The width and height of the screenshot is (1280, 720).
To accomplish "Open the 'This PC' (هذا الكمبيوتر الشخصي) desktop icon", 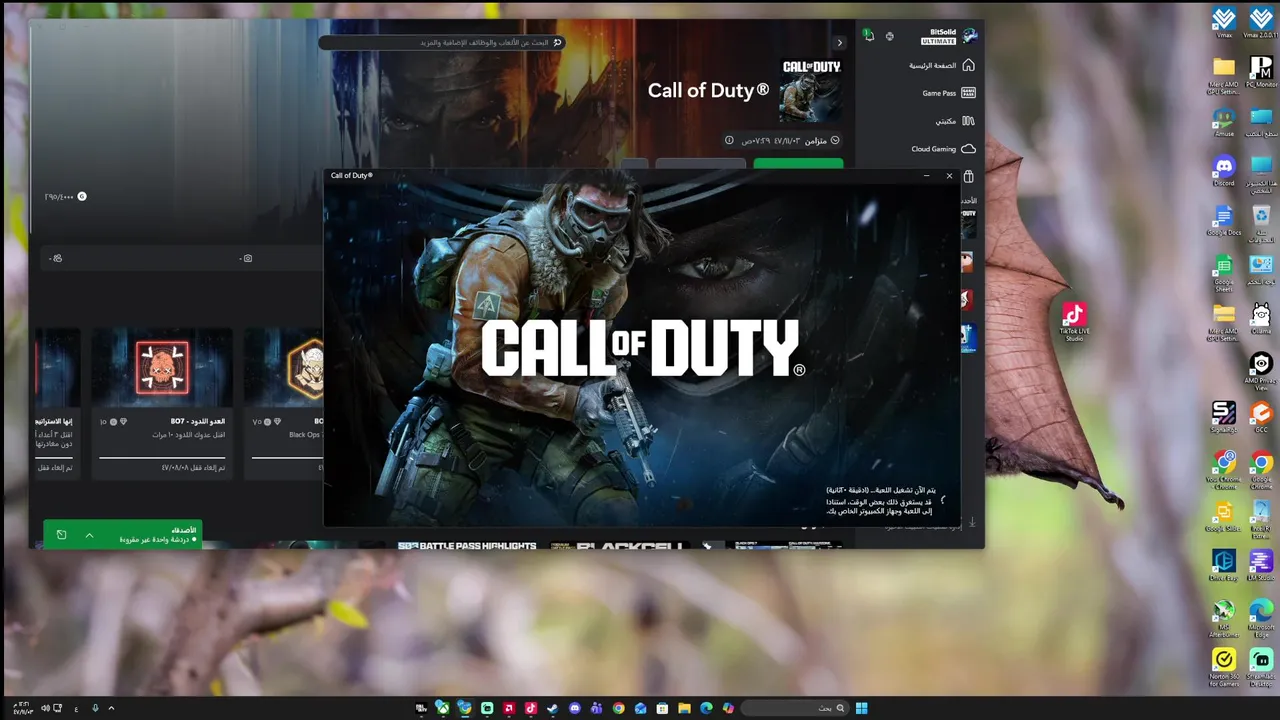I will (x=1262, y=173).
